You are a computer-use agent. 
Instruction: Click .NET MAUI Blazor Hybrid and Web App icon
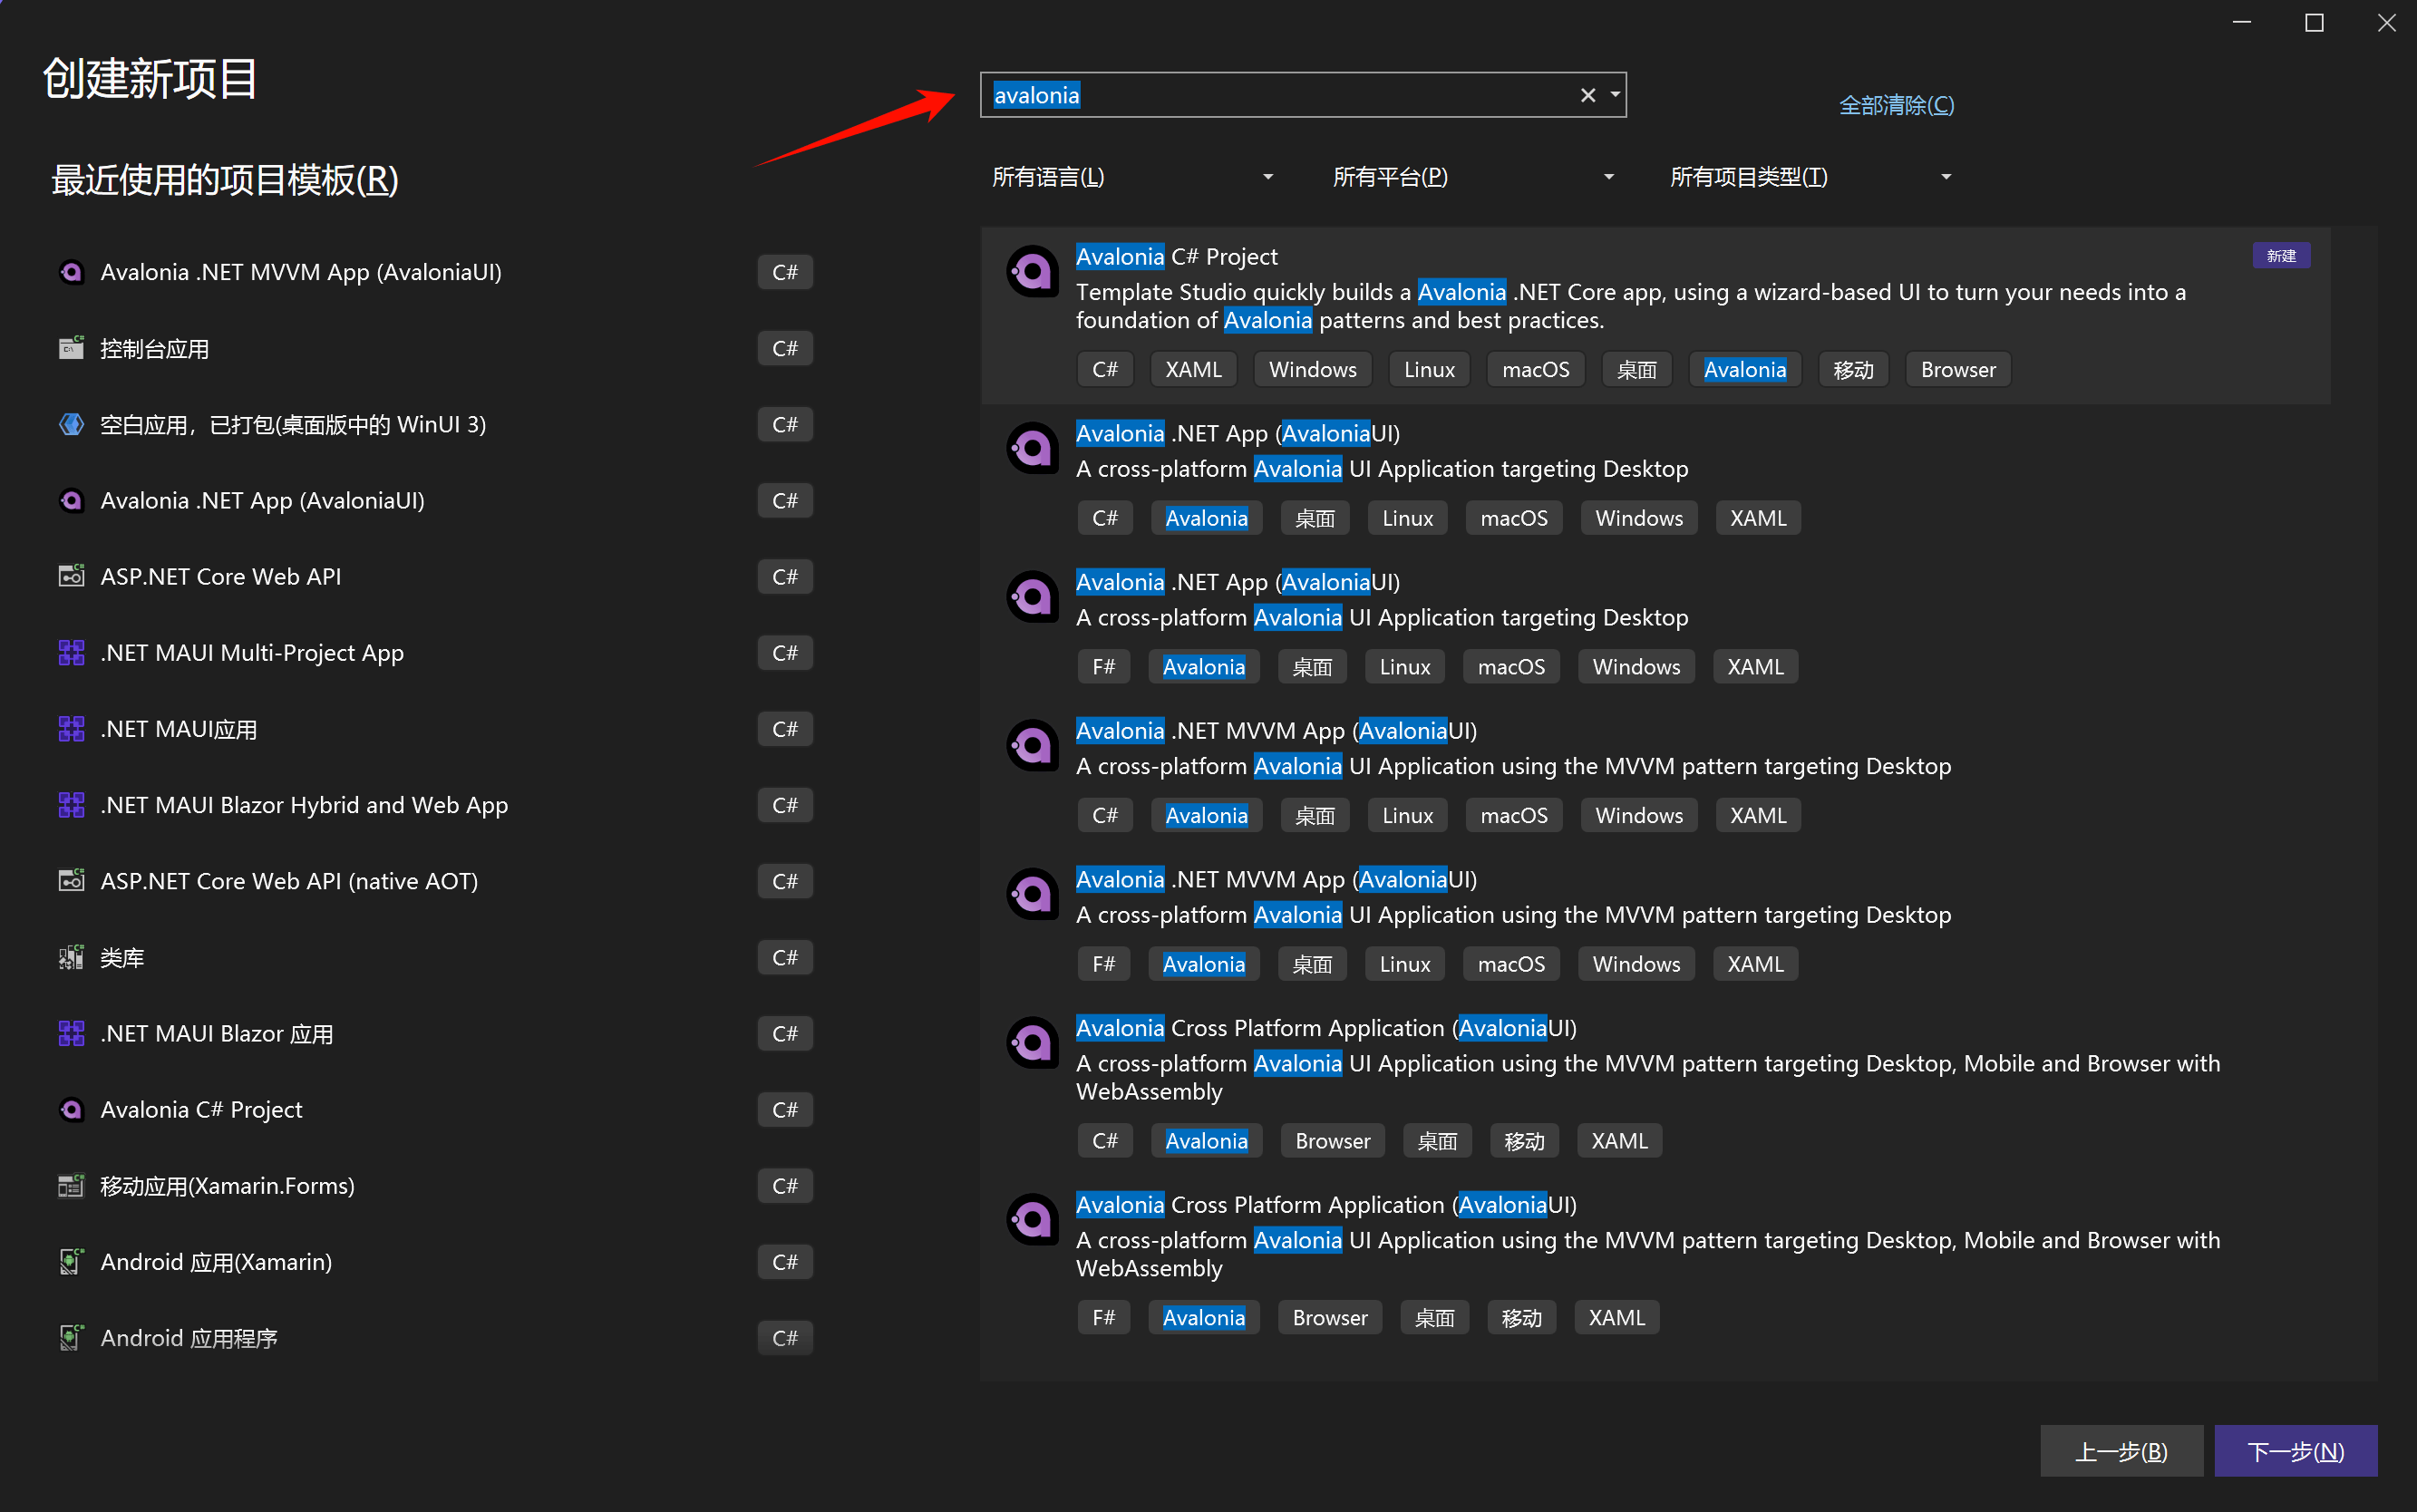(71, 805)
